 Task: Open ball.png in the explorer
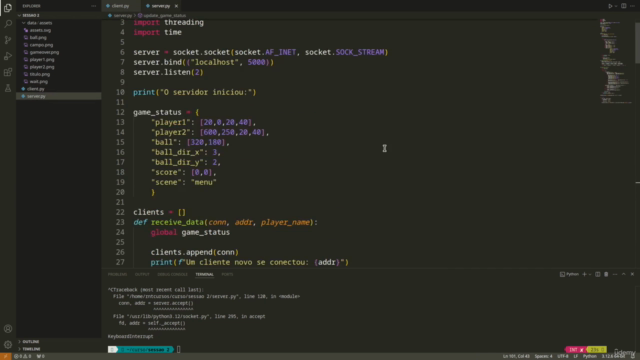click(38, 38)
